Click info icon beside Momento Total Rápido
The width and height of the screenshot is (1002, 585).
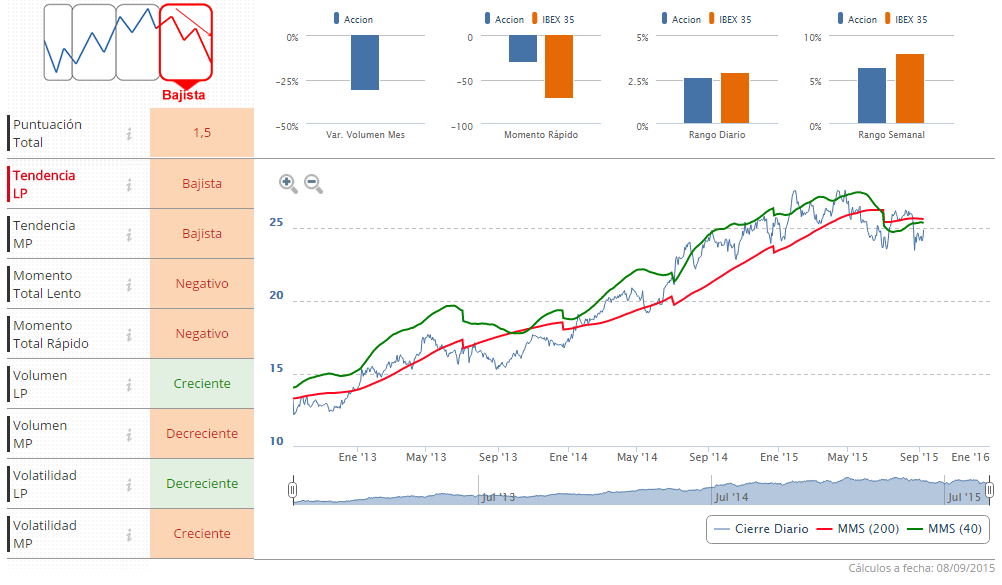pyautogui.click(x=129, y=334)
